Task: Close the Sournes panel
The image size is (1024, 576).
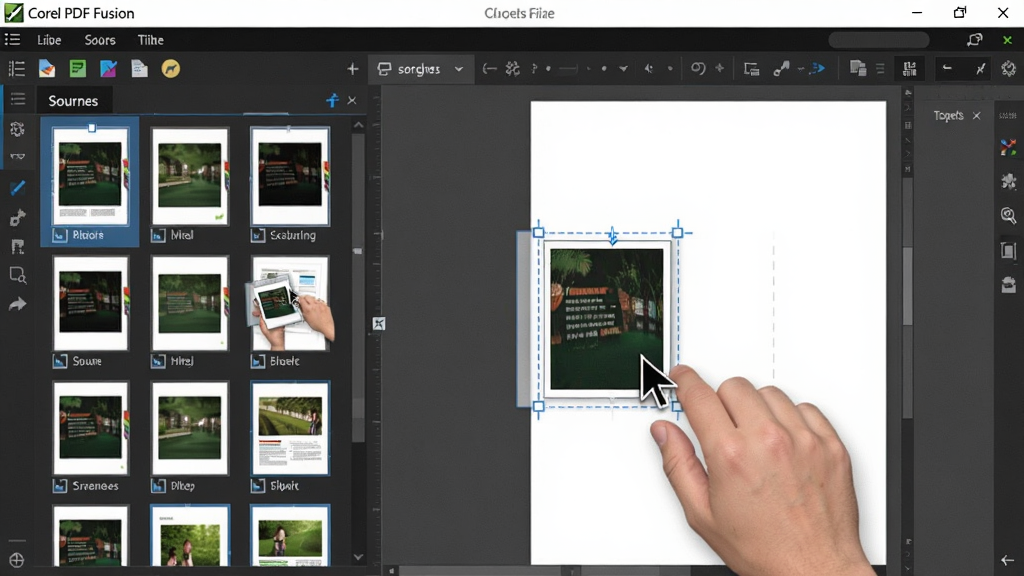Action: [x=352, y=101]
